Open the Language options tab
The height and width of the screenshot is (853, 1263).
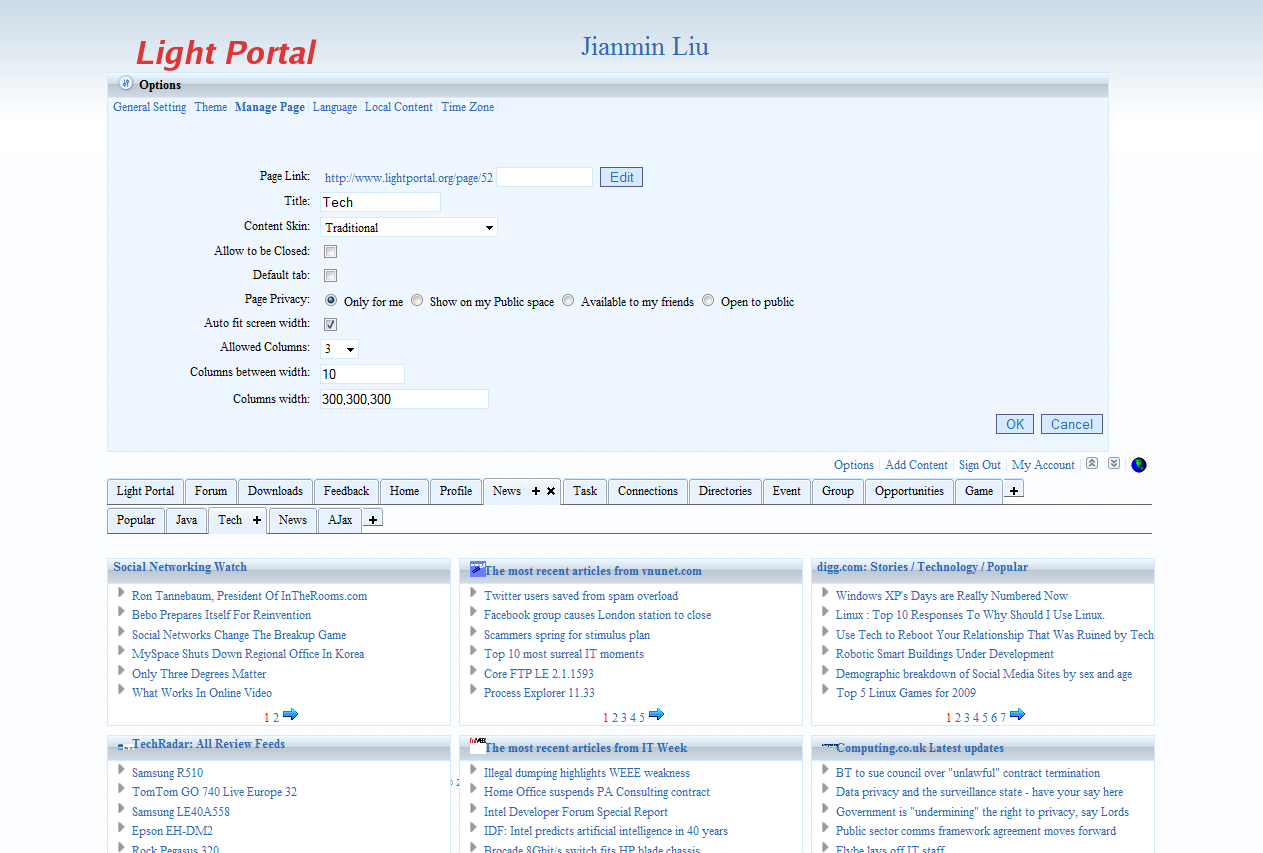click(x=335, y=107)
